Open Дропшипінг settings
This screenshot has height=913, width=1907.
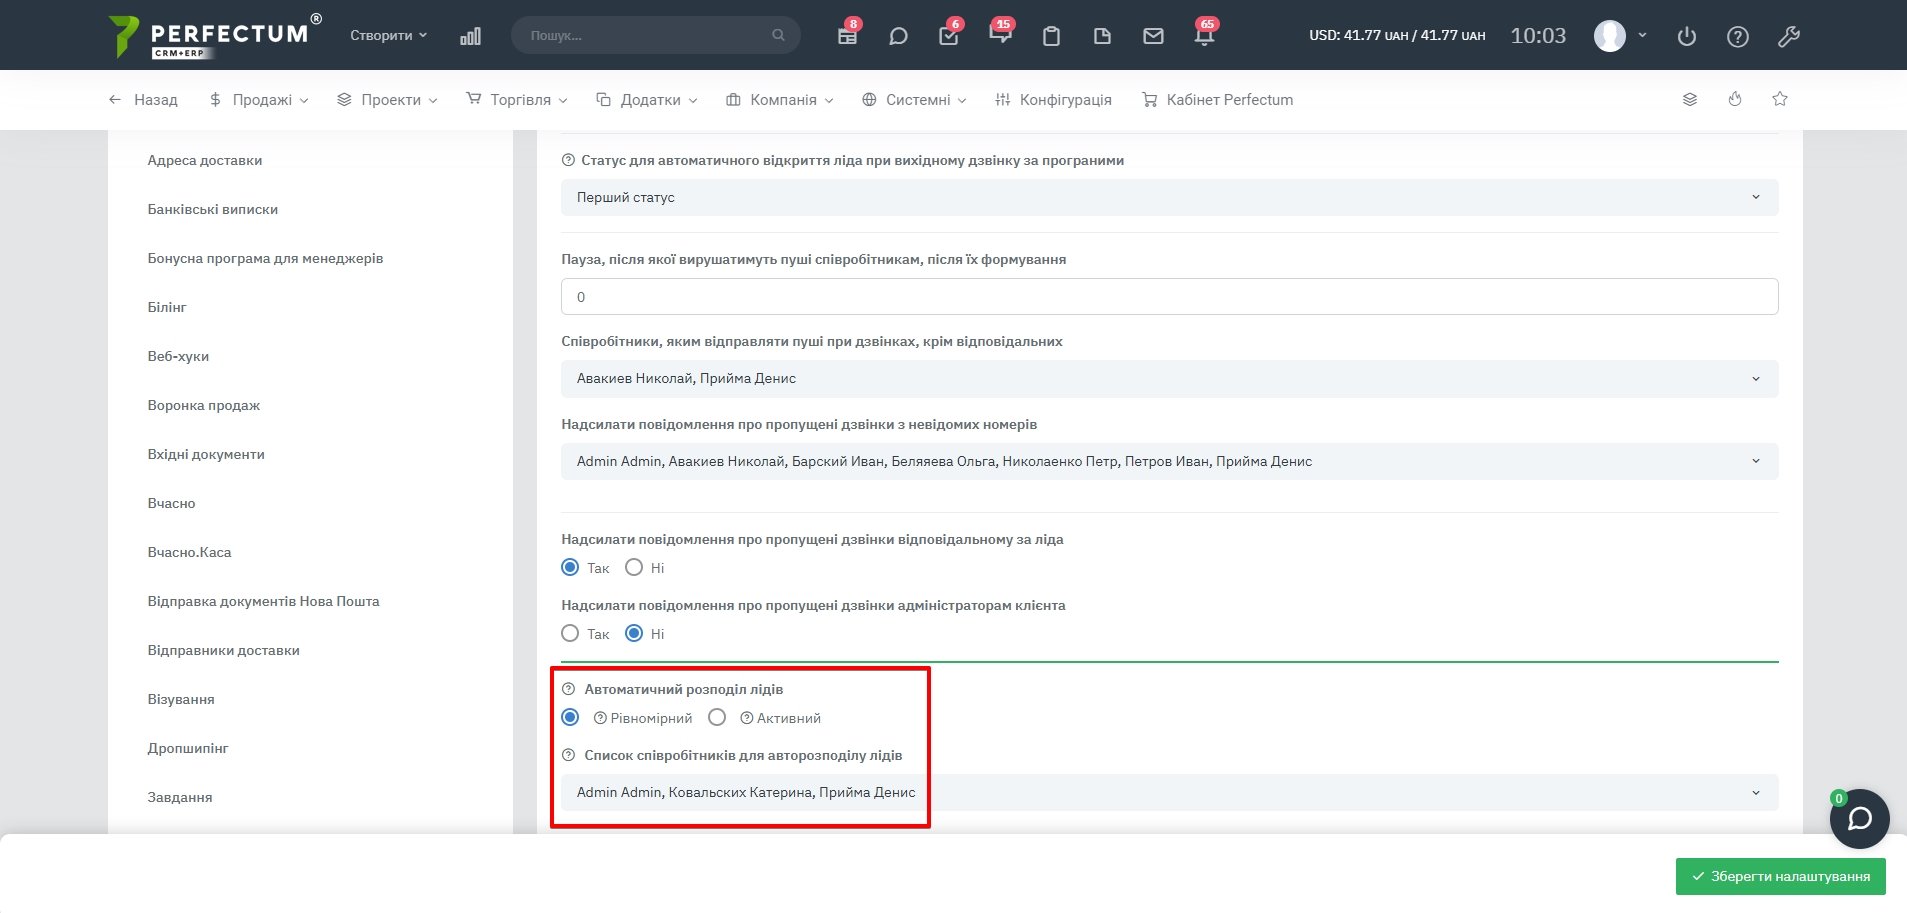[x=188, y=748]
